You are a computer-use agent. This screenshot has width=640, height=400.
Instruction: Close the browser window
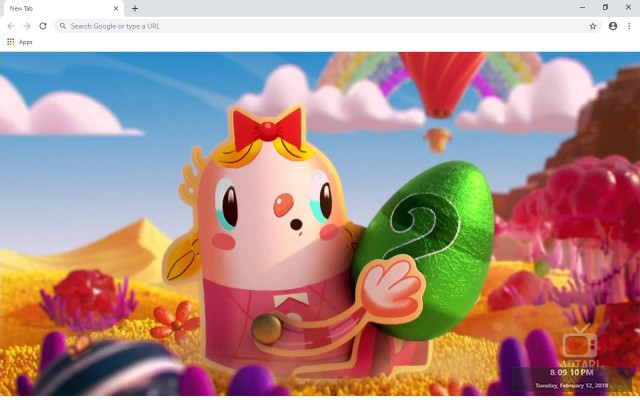click(x=628, y=7)
